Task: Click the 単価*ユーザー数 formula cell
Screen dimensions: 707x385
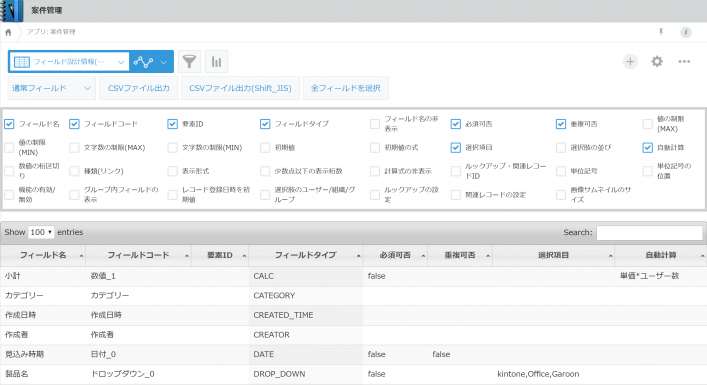Action: click(x=661, y=276)
